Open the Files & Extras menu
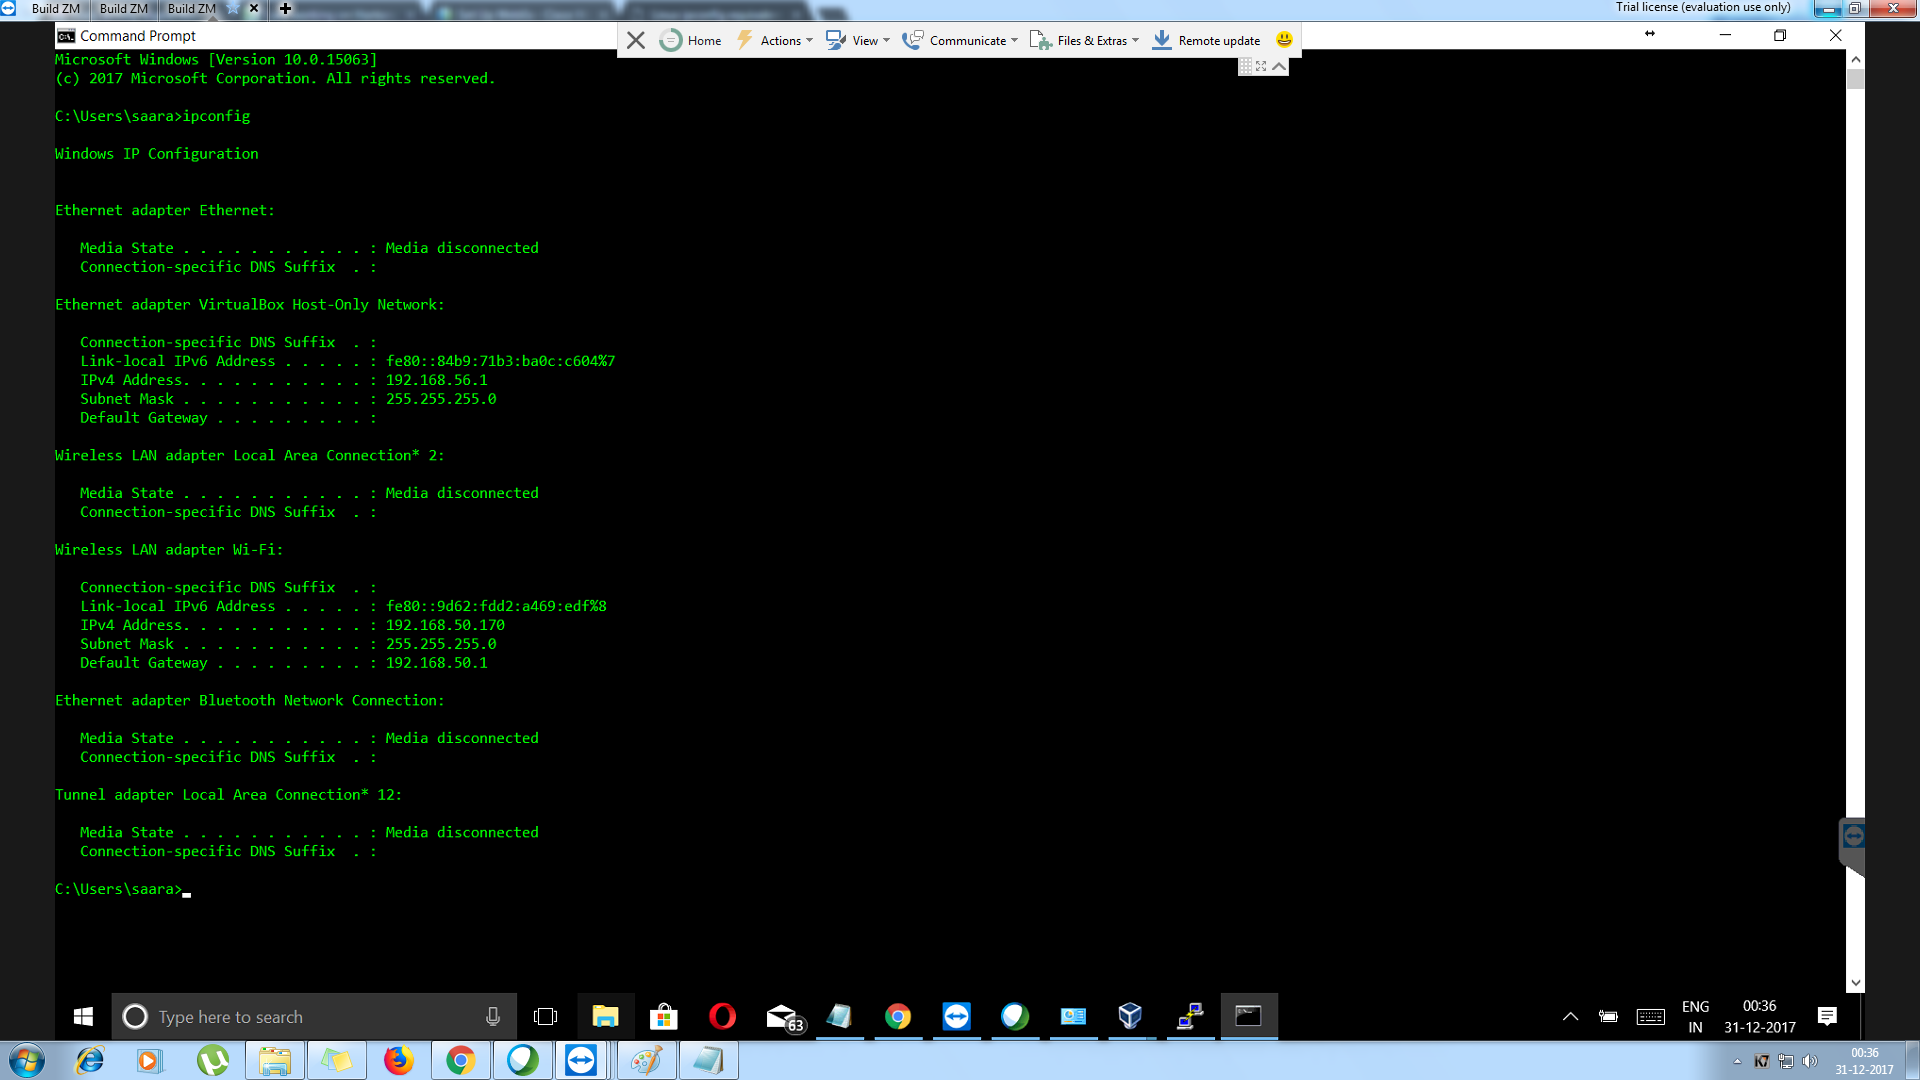 pyautogui.click(x=1085, y=40)
